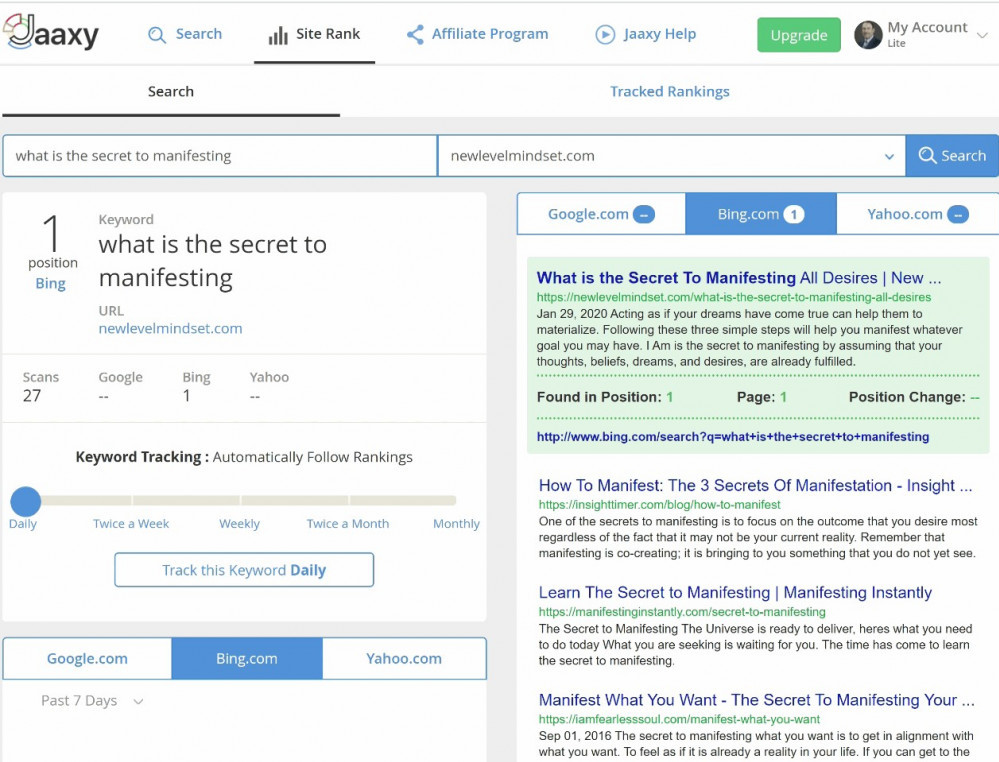Select Twice a Month tracking frequency
This screenshot has width=999, height=762.
pos(348,524)
